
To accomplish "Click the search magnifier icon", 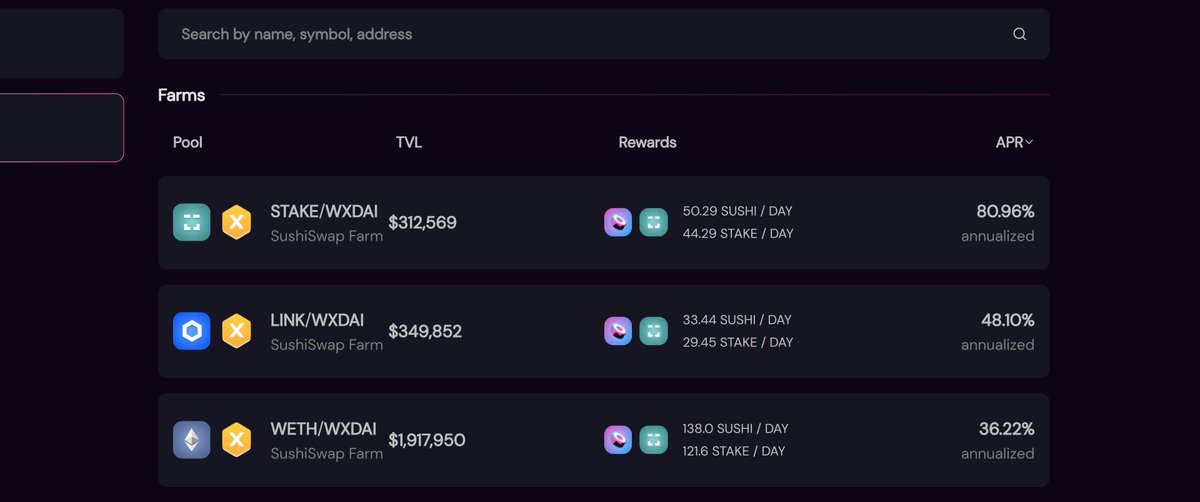I will 1019,34.
